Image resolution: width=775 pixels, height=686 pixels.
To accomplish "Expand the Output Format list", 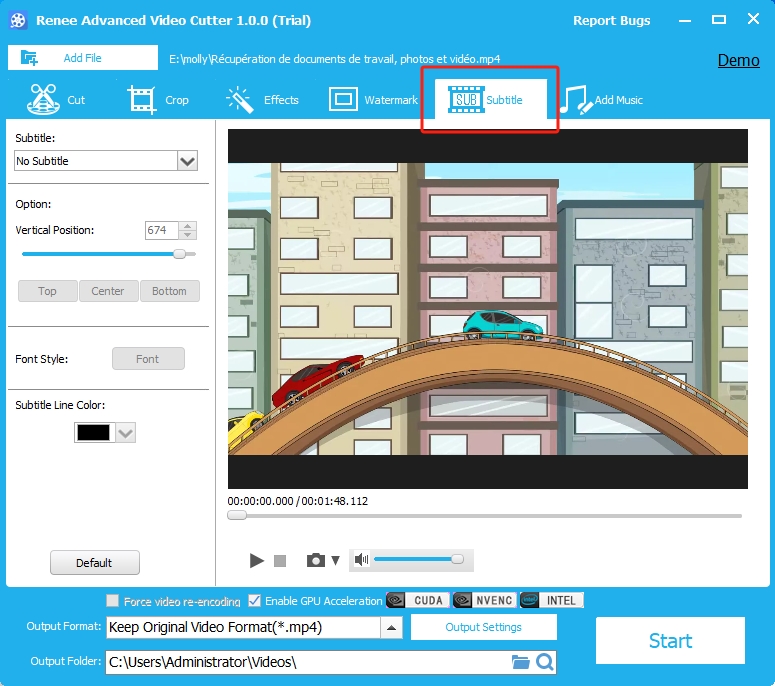I will pos(391,628).
